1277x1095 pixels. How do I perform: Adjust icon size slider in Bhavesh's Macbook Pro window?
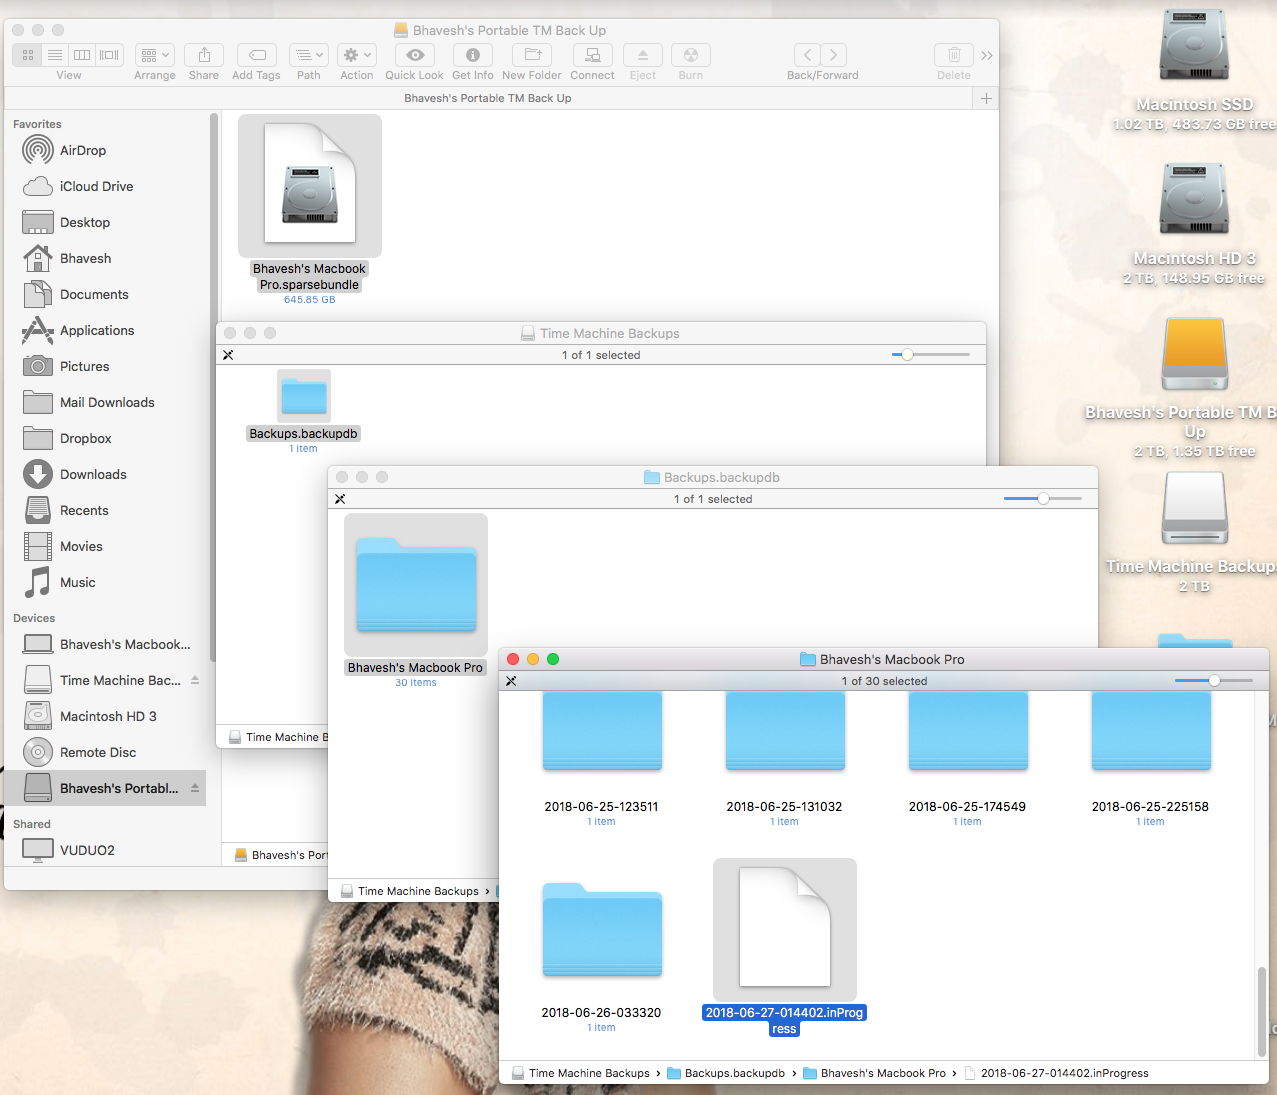coord(1214,681)
